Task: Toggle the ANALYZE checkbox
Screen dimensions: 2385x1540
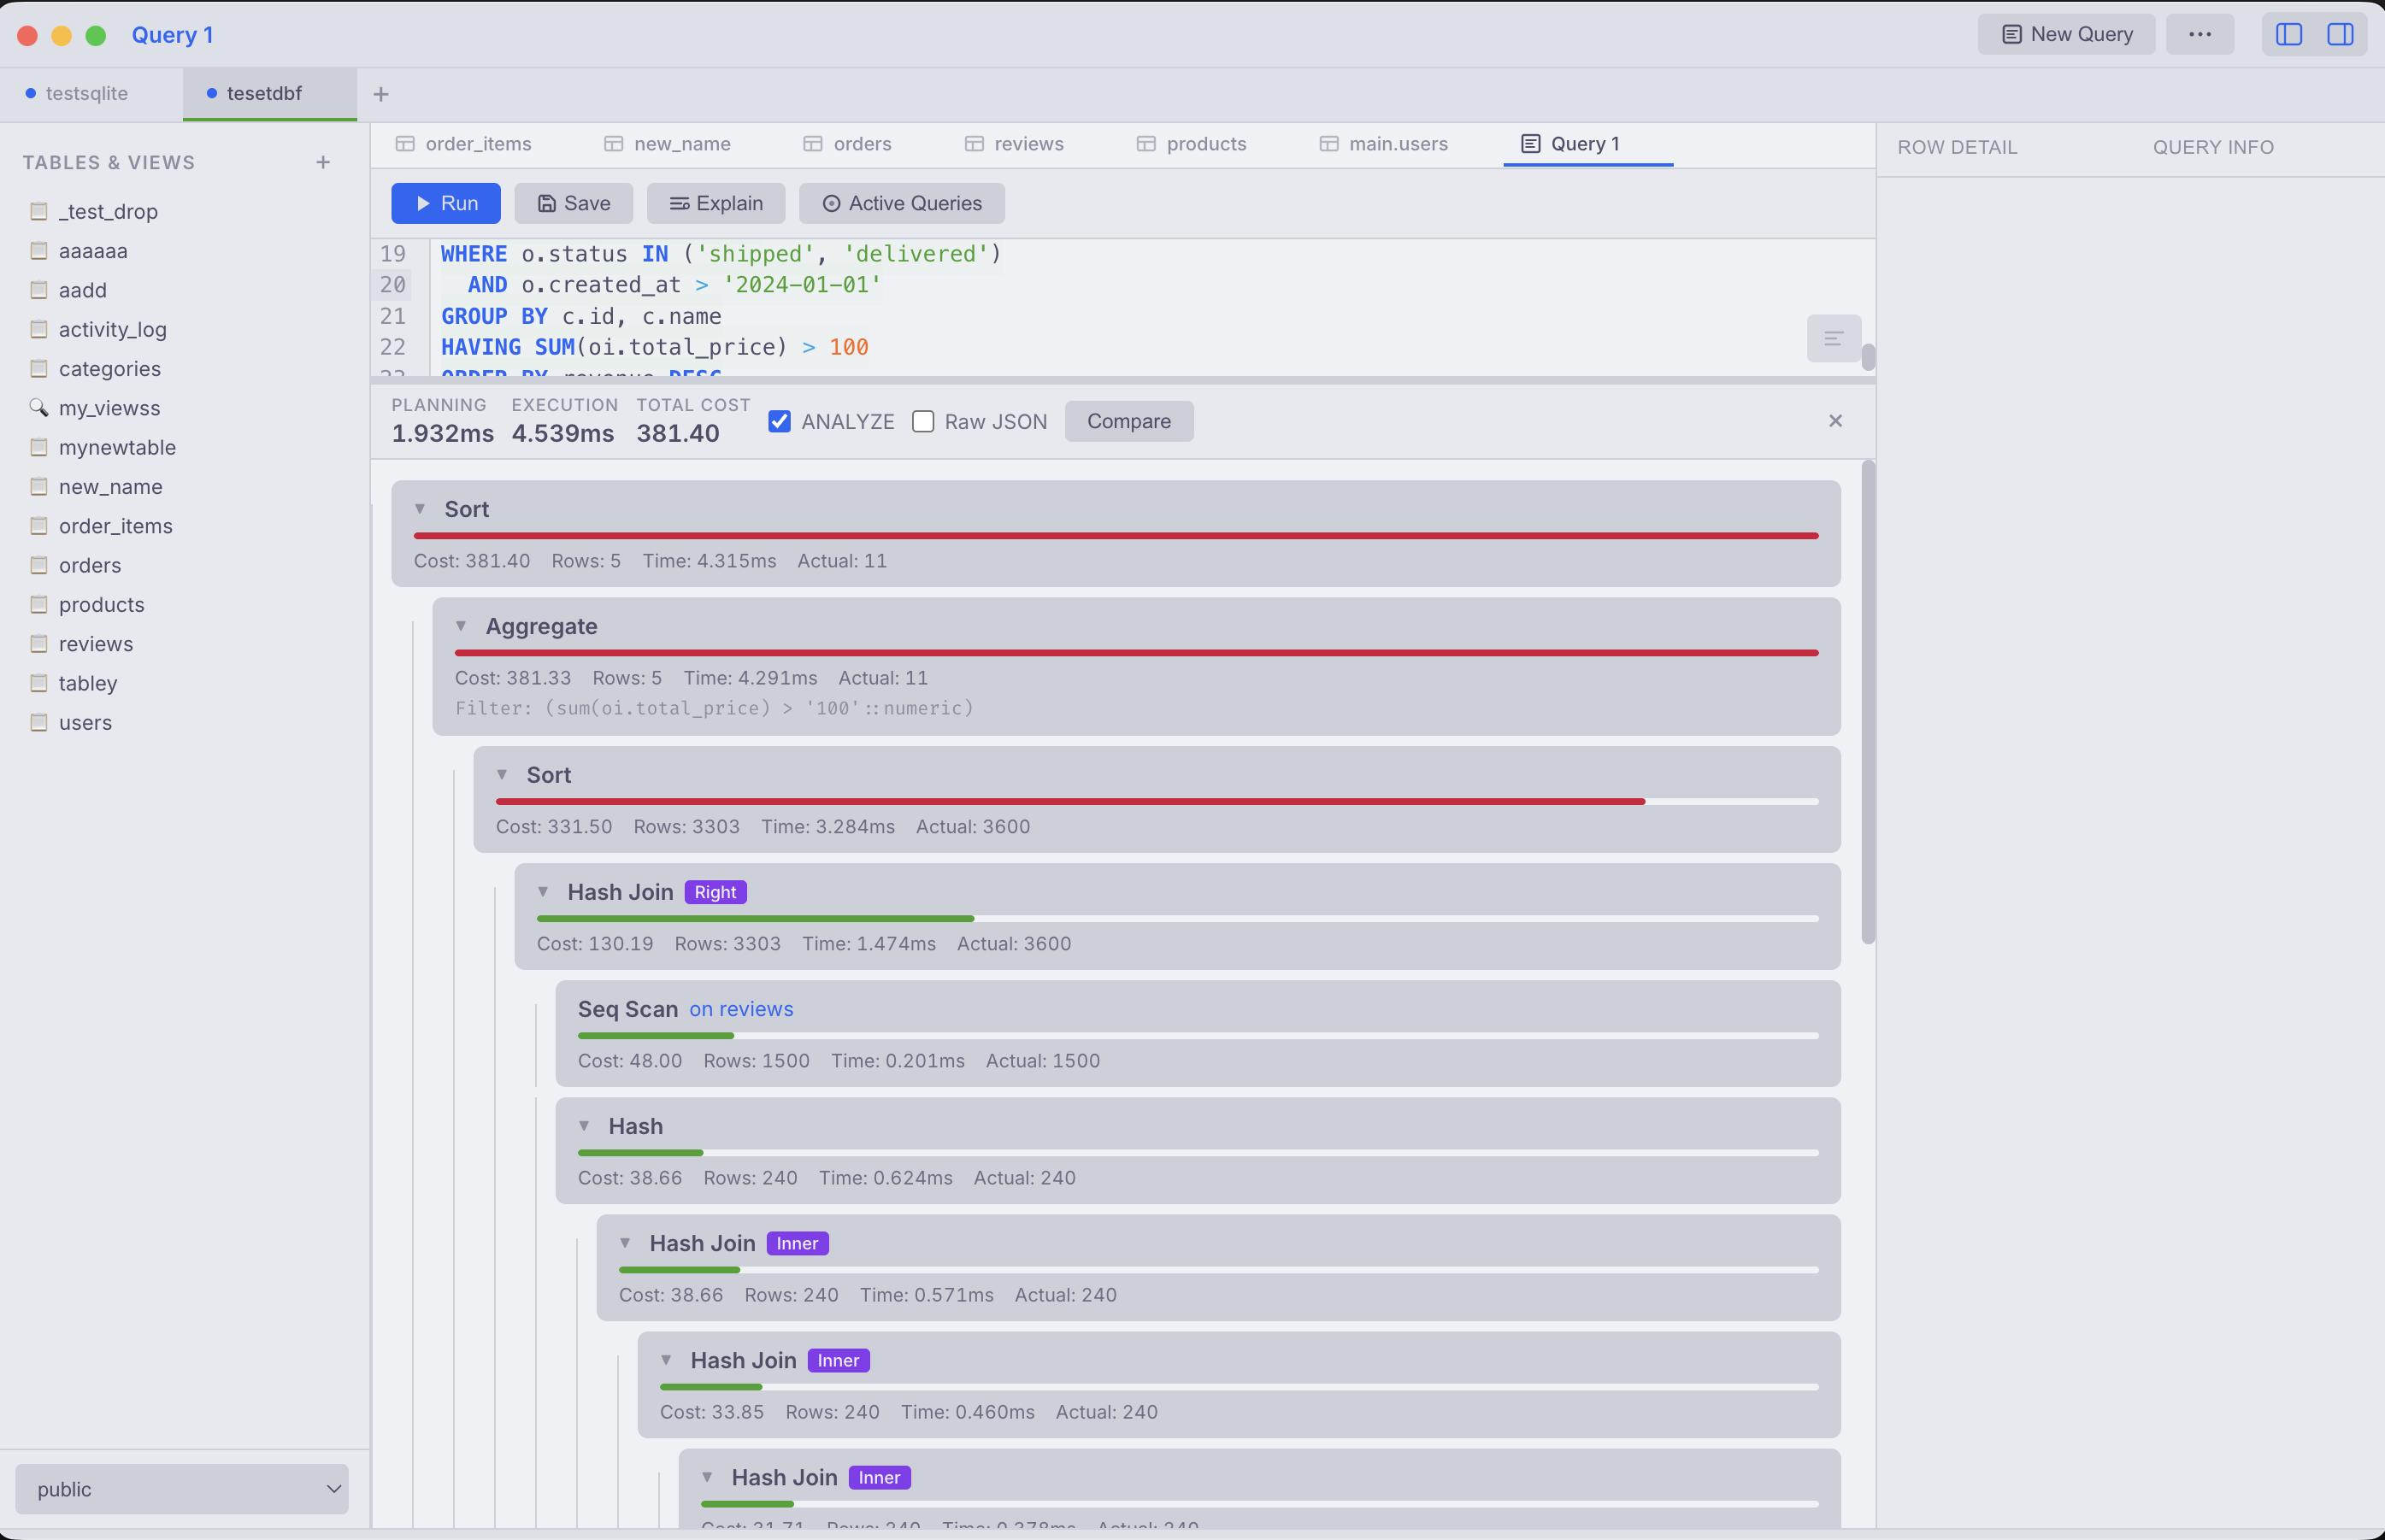Action: (779, 421)
